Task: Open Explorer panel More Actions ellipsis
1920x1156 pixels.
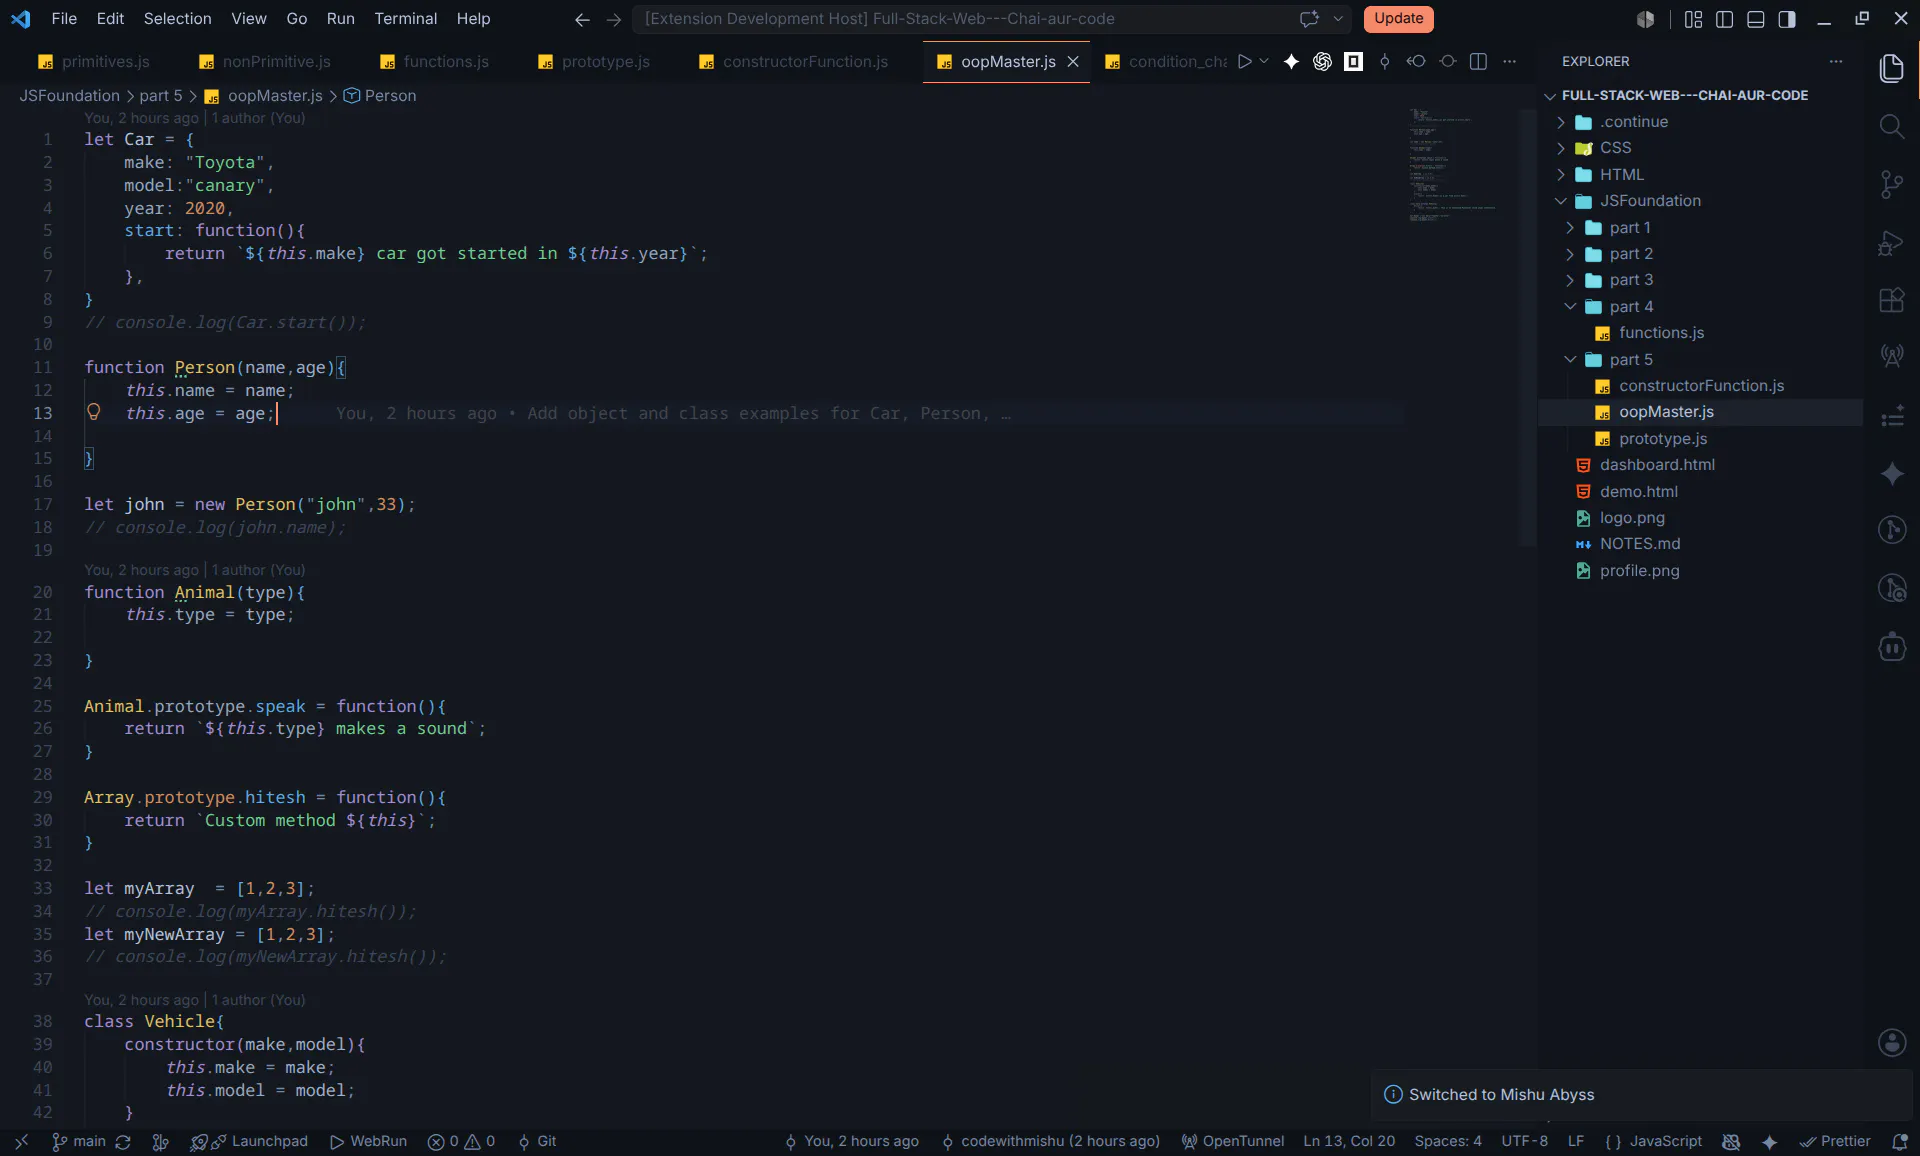Action: click(x=1836, y=61)
